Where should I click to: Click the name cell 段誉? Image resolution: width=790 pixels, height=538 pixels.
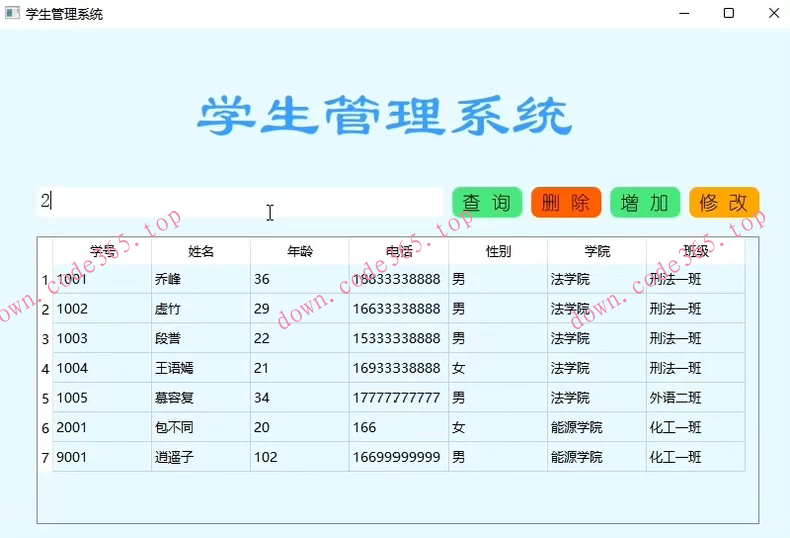pos(201,339)
